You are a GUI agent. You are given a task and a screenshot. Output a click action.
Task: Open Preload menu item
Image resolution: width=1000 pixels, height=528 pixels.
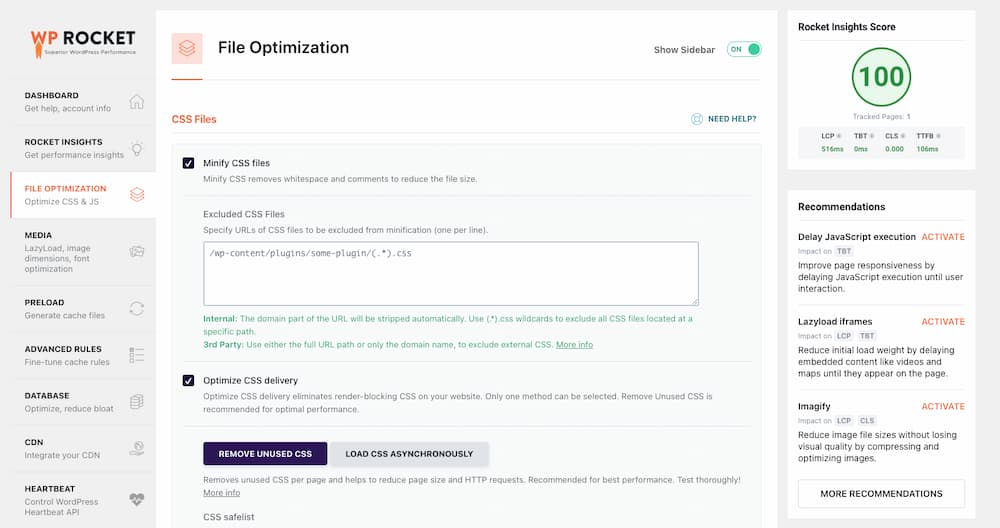pos(83,309)
